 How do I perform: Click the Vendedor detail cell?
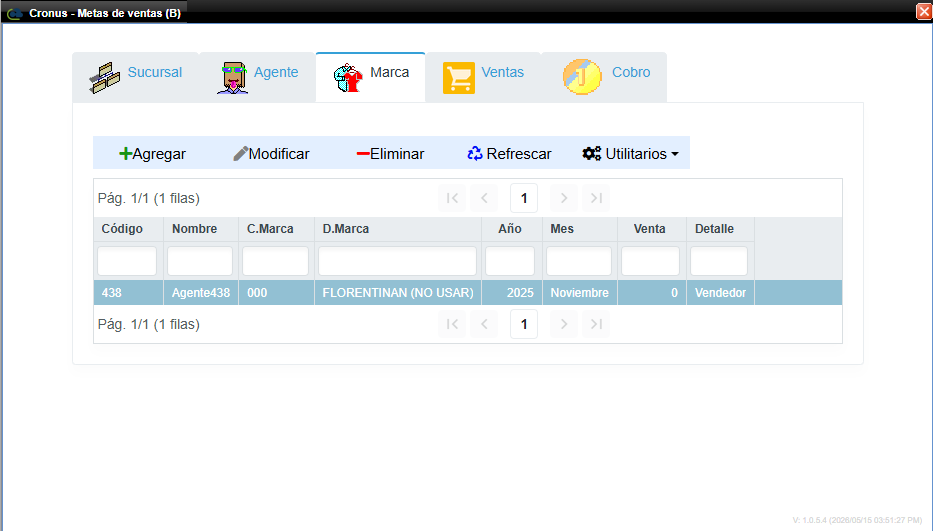point(721,293)
